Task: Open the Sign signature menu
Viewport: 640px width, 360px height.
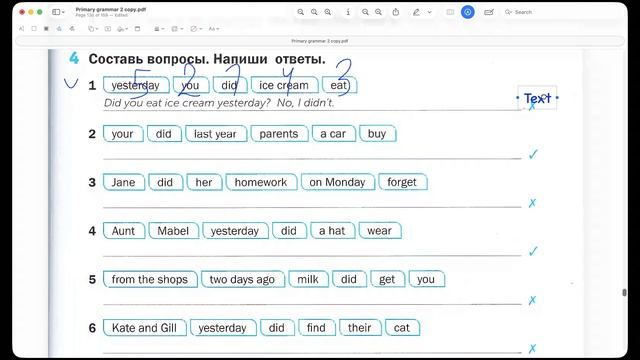Action: tap(122, 29)
